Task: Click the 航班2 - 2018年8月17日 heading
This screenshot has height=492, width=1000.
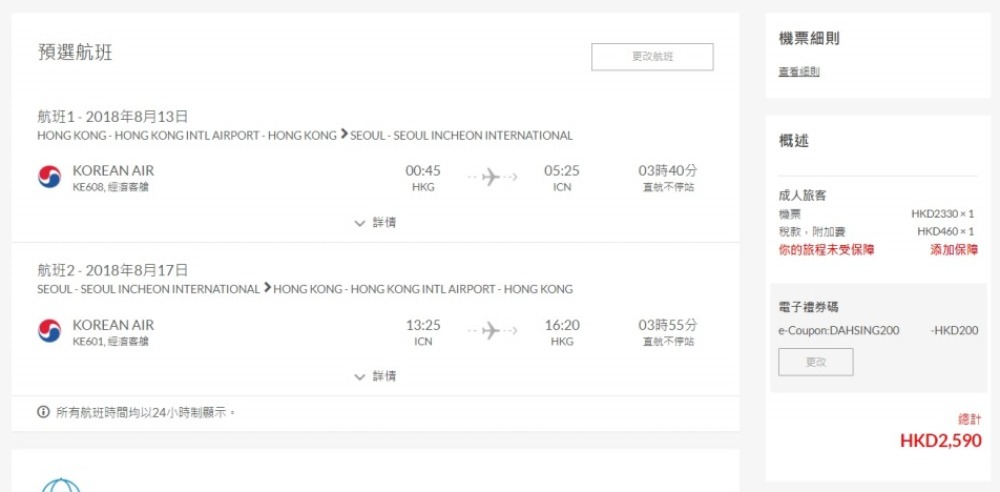Action: 113,271
